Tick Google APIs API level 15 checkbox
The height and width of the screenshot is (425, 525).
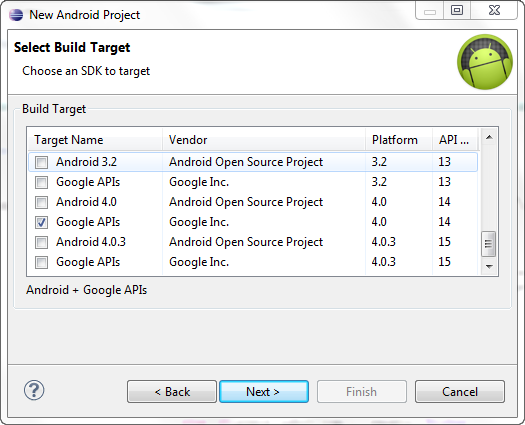[42, 262]
